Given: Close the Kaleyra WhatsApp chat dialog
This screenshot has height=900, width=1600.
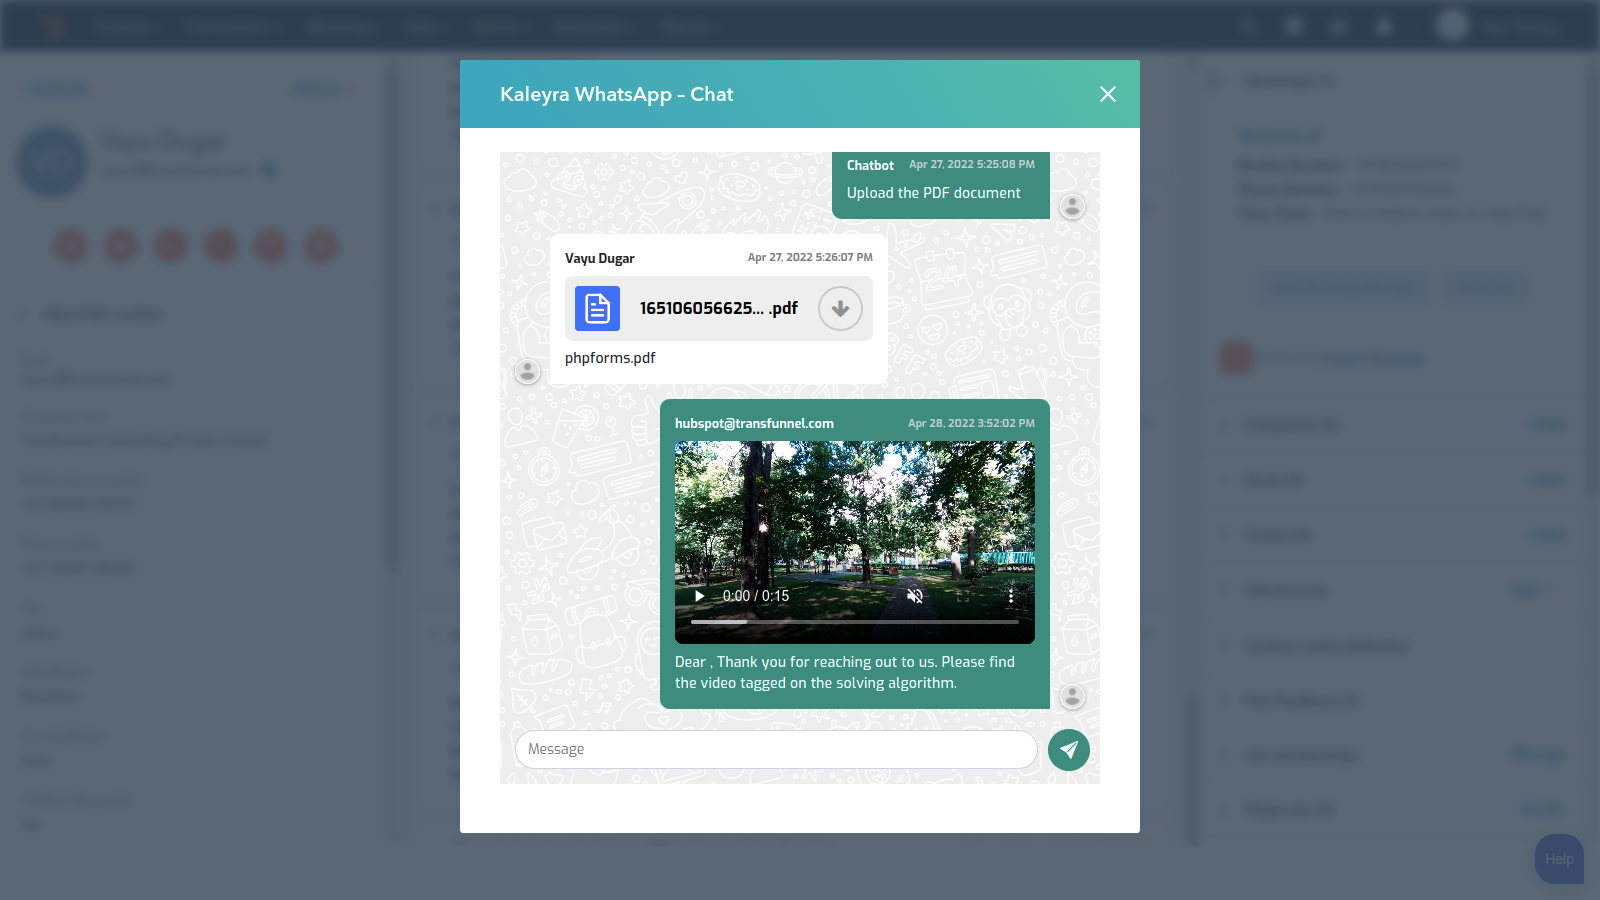Looking at the screenshot, I should (1107, 94).
